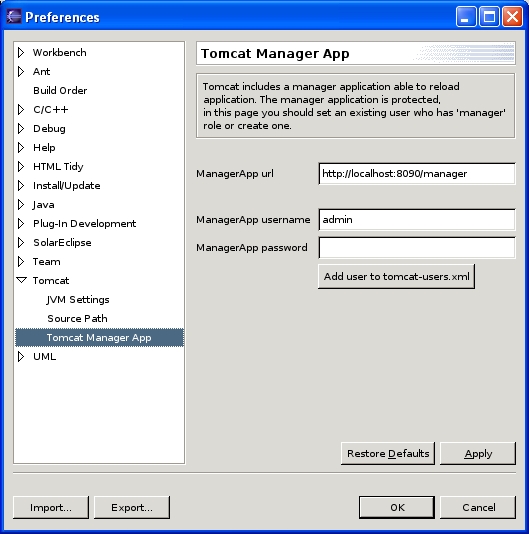This screenshot has width=529, height=534.
Task: Expand the UML tree node
Action: tap(21, 357)
